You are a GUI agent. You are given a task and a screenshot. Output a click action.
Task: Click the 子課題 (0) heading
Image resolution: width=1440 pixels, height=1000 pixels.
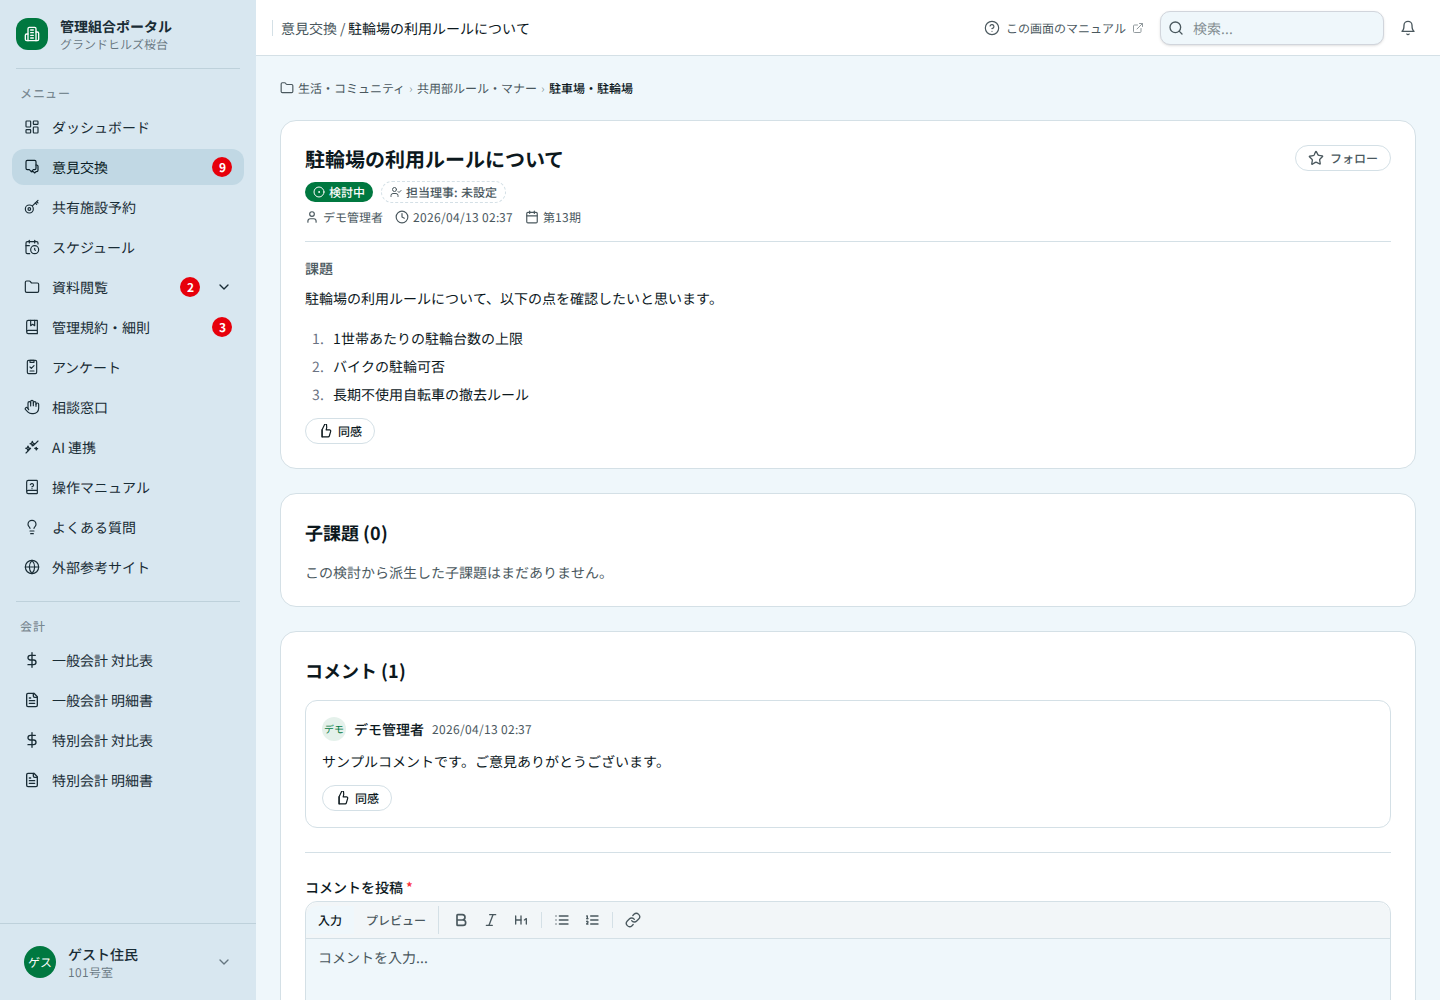[346, 533]
